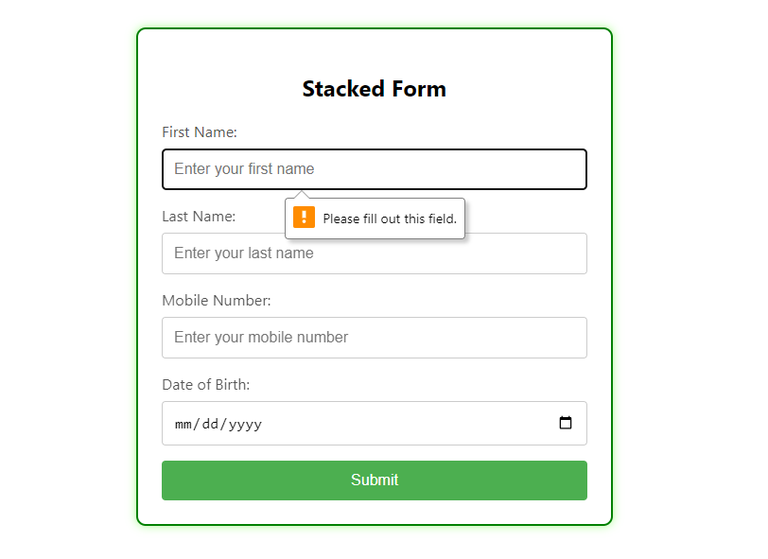Open the date picker calendar icon

click(x=565, y=423)
